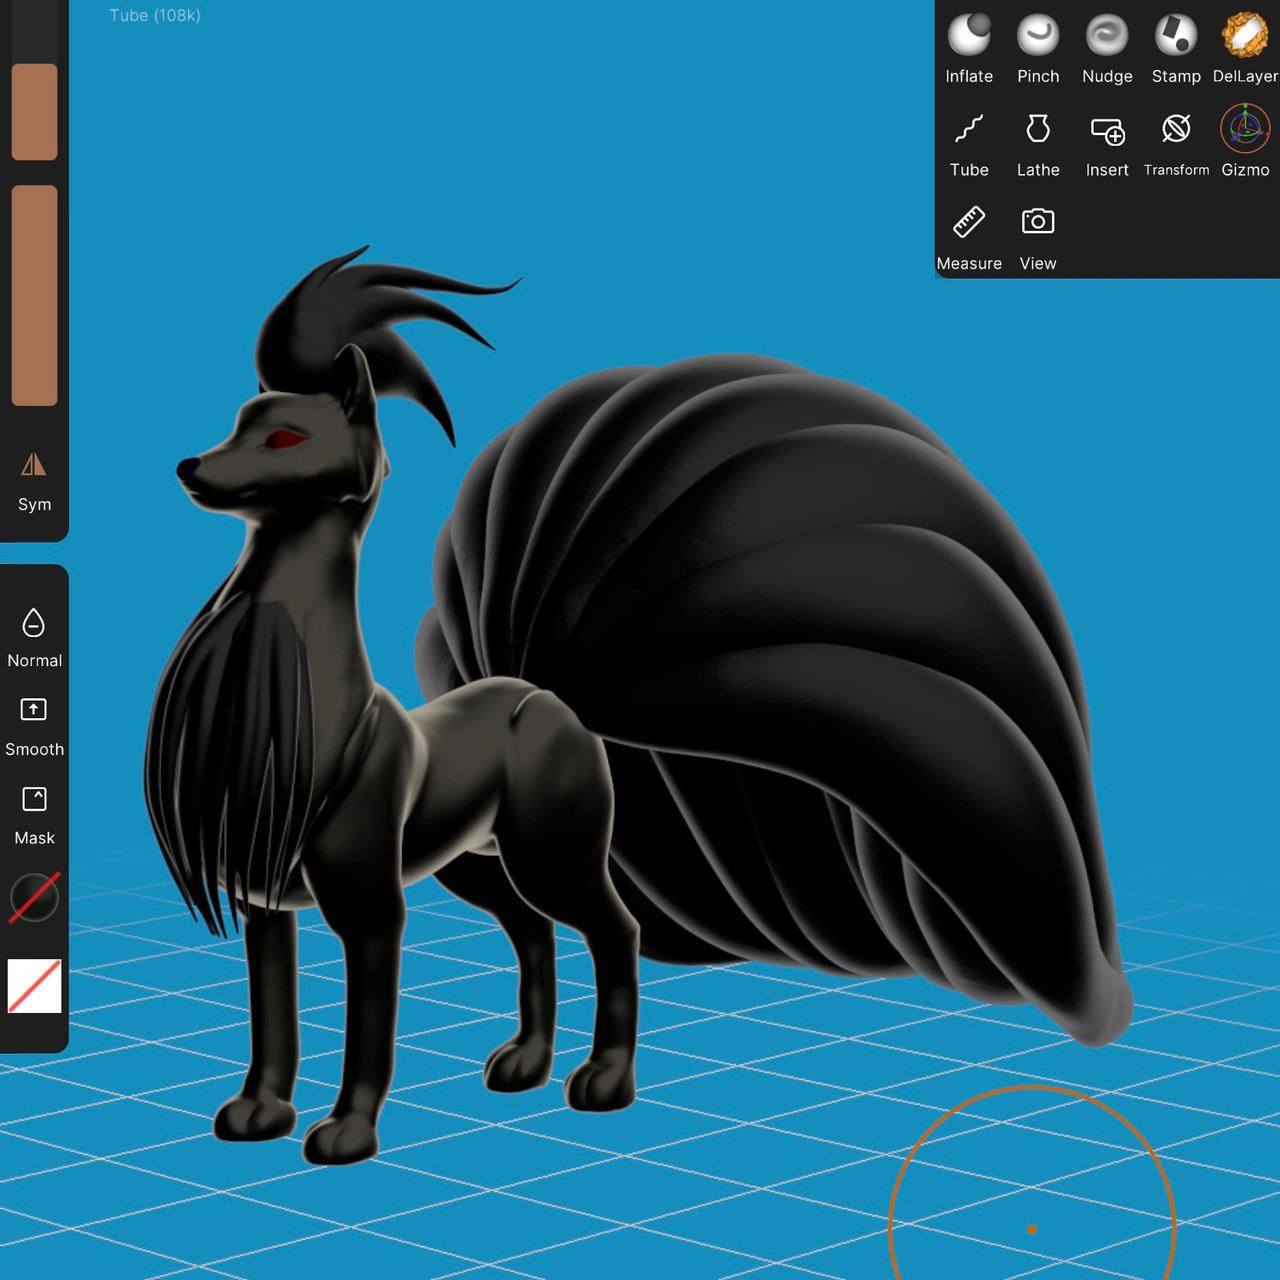1280x1280 pixels.
Task: Open the white alpha swatch with red slash
Action: [35, 986]
